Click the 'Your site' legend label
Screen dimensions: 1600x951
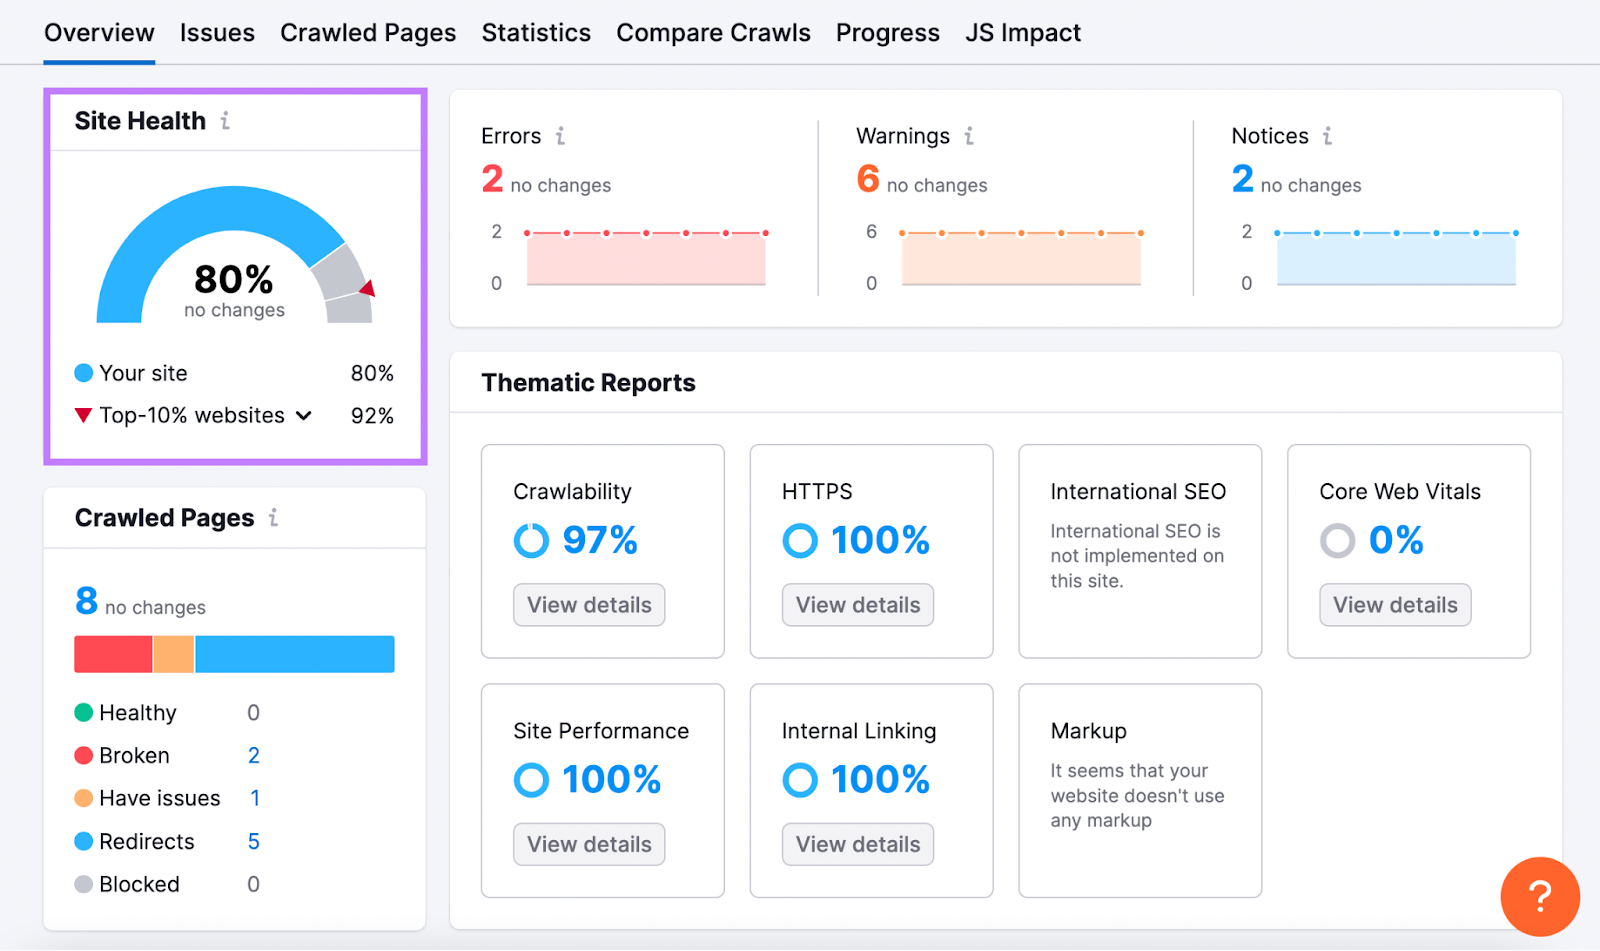pyautogui.click(x=143, y=374)
